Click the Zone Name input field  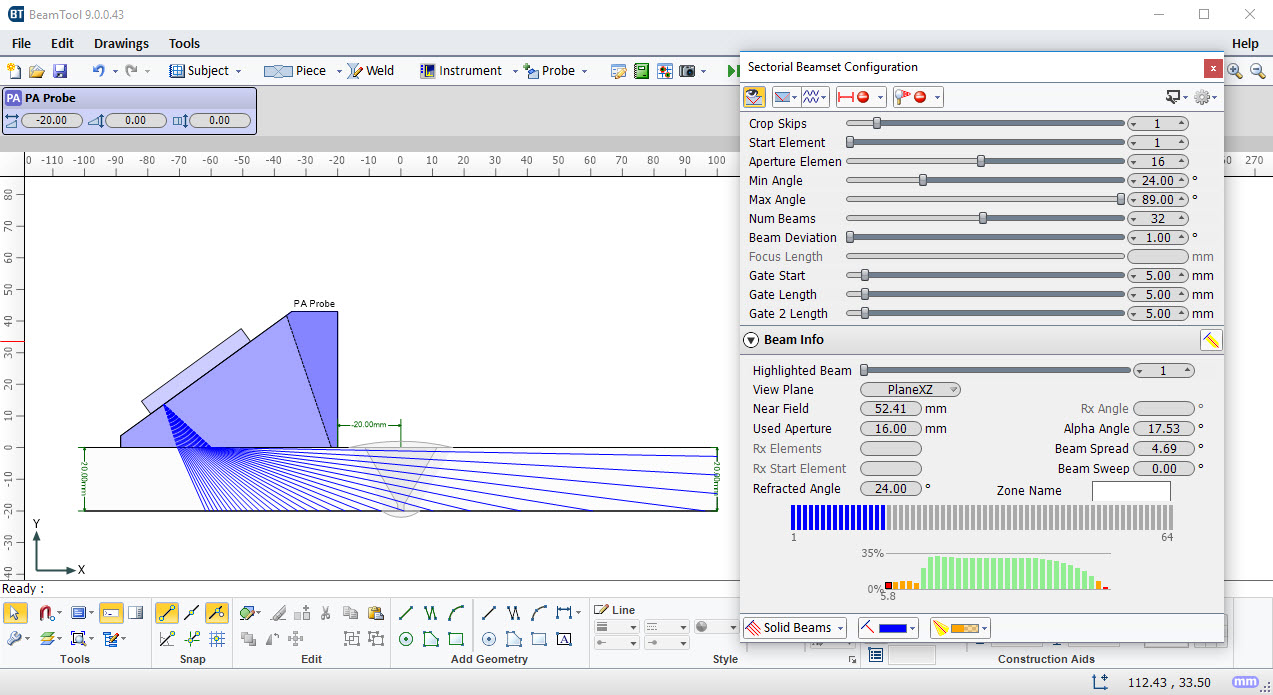coord(1130,491)
